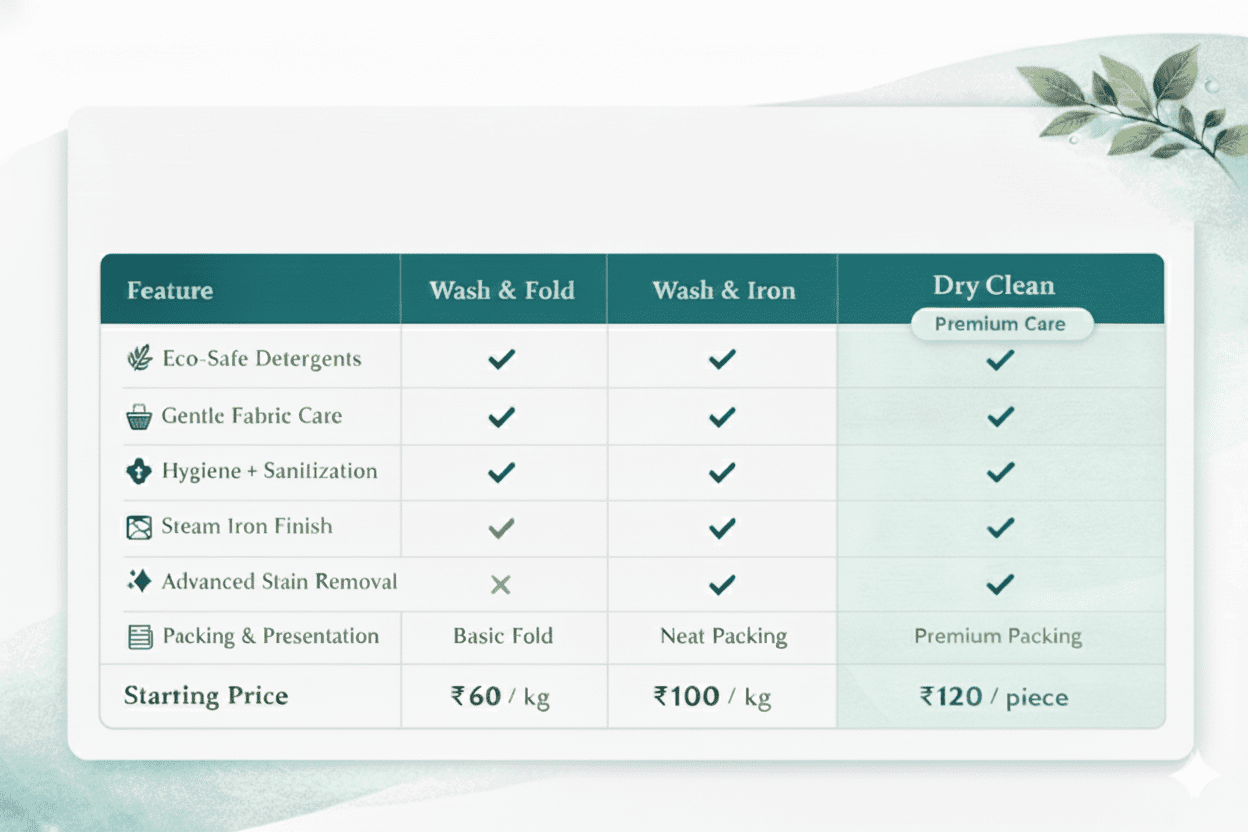This screenshot has width=1248, height=832.
Task: Click the Hygiene + Sanitization cross icon
Action: tap(139, 471)
